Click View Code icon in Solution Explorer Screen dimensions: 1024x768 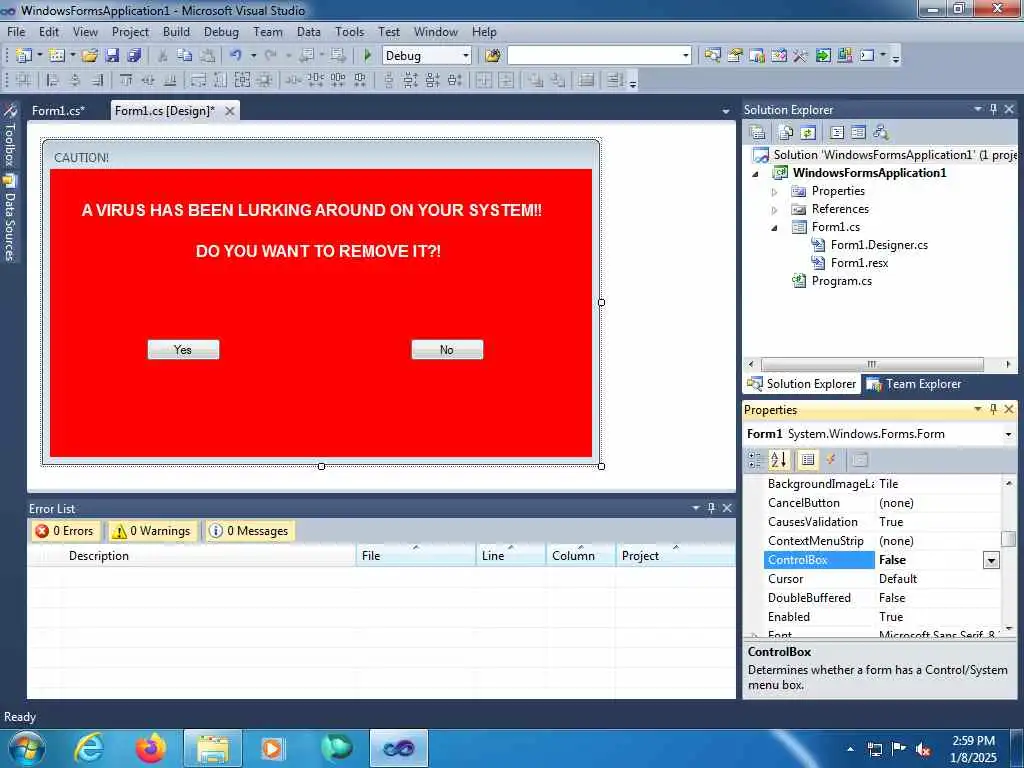coord(837,133)
